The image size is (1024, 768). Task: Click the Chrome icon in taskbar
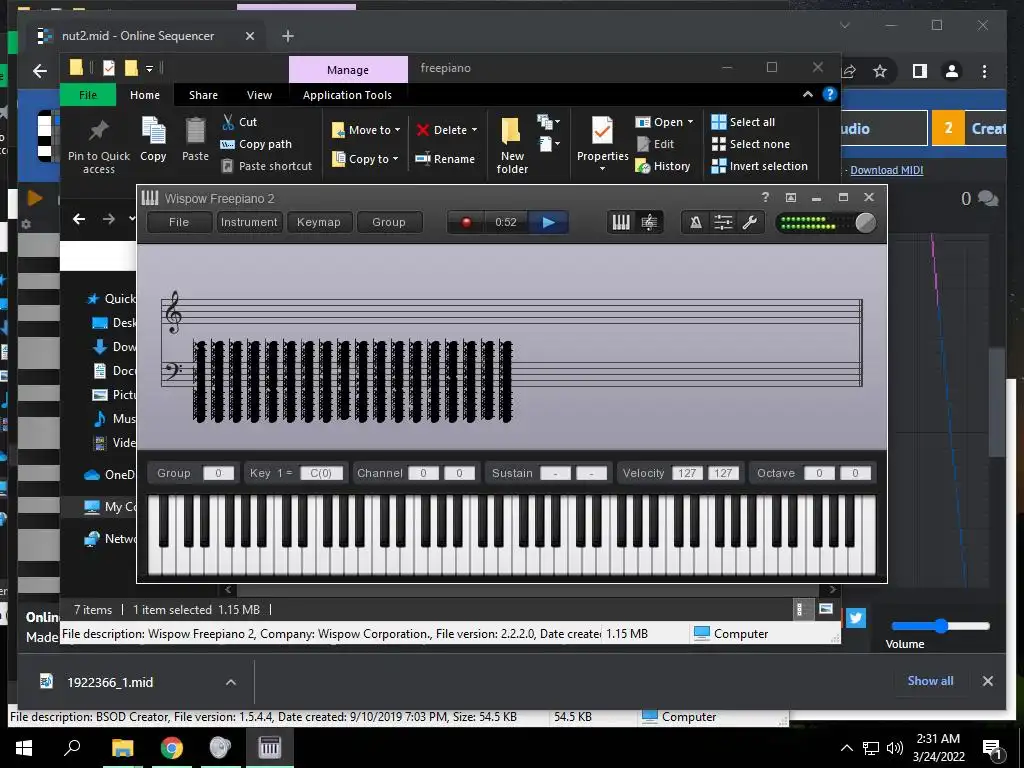(171, 747)
